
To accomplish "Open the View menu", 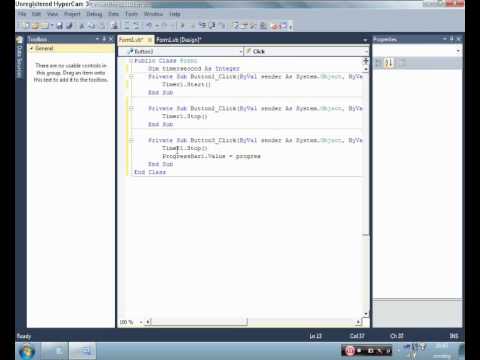I will tap(52, 14).
